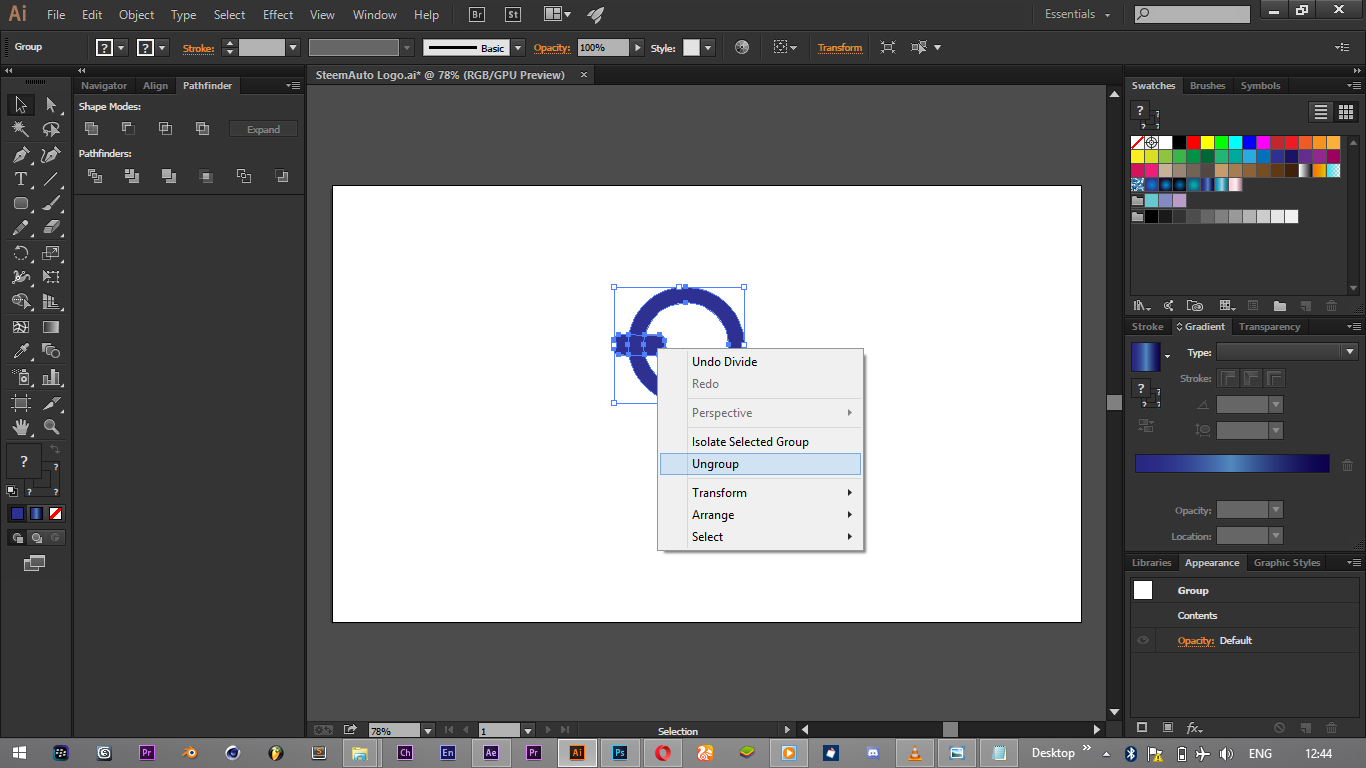Choose the Magic Wand tool

coord(20,129)
